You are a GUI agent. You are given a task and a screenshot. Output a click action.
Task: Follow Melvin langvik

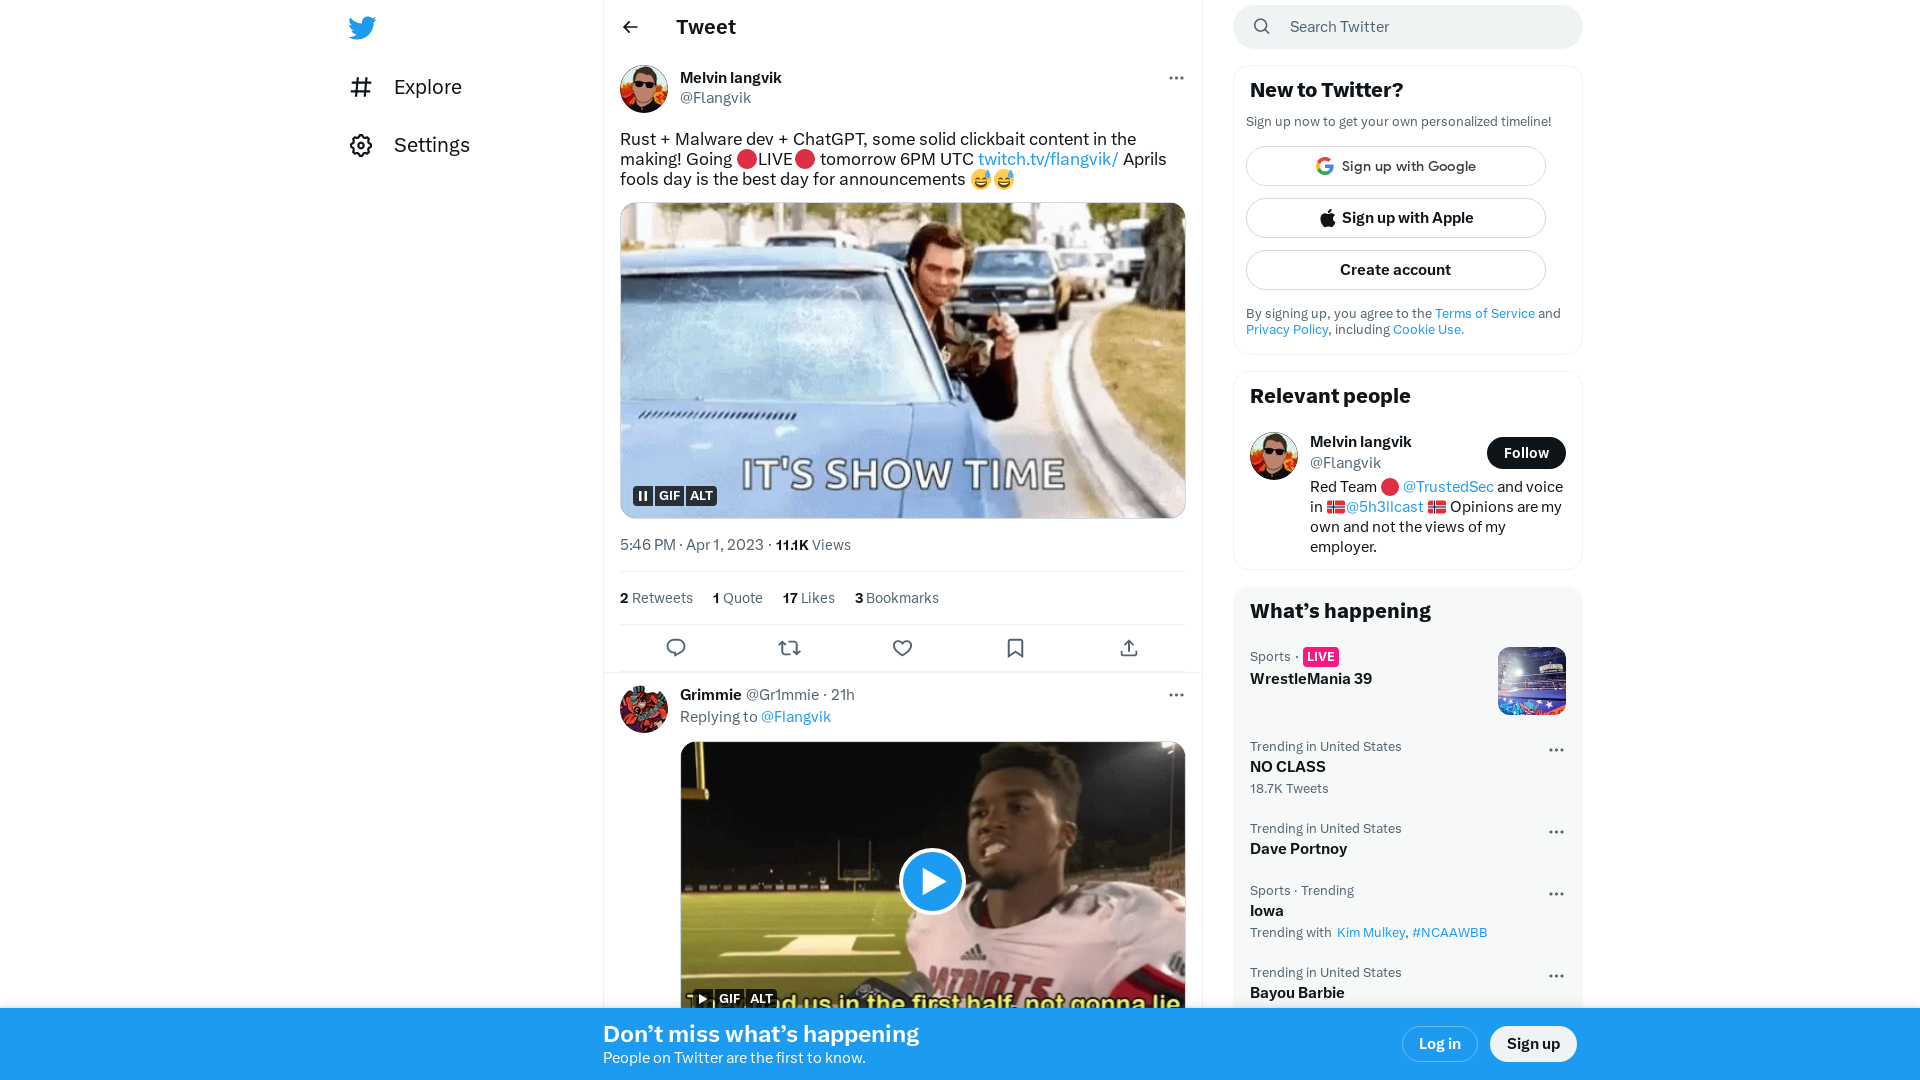coord(1526,453)
